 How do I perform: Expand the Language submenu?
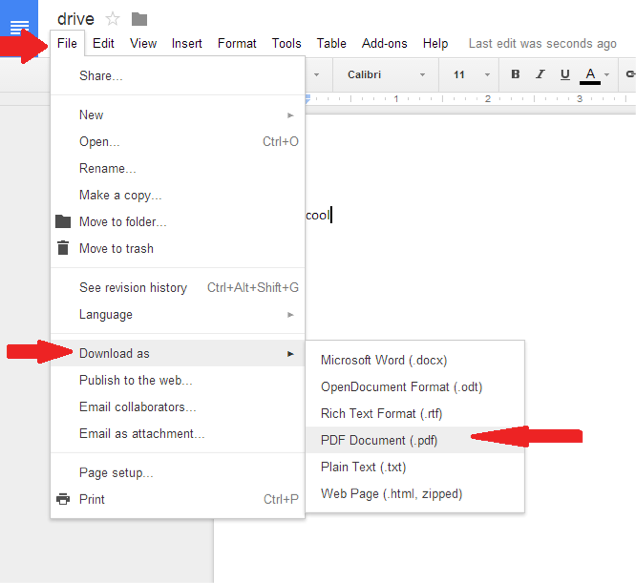click(178, 314)
